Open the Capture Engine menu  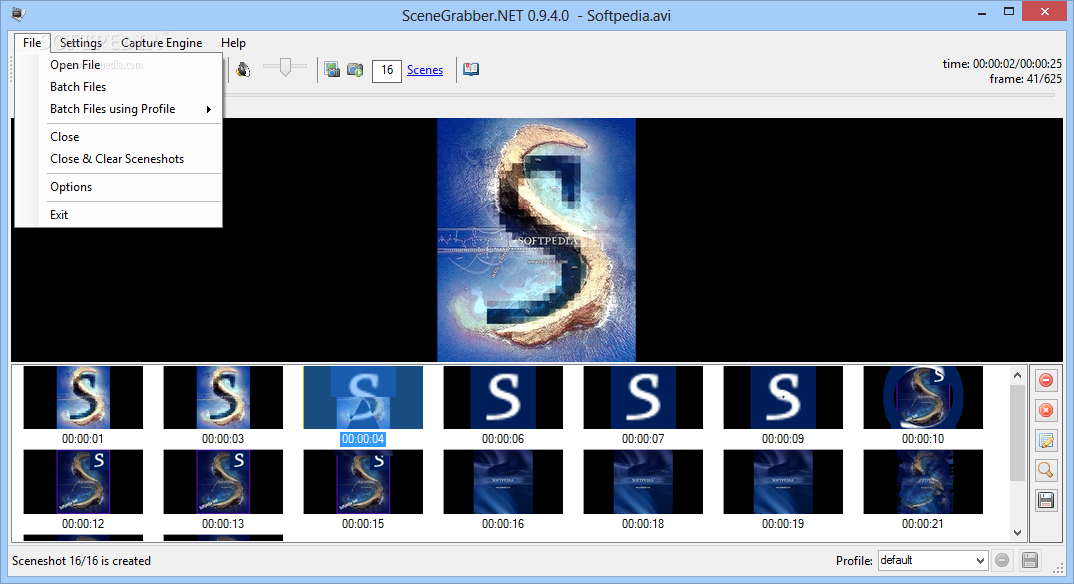162,42
